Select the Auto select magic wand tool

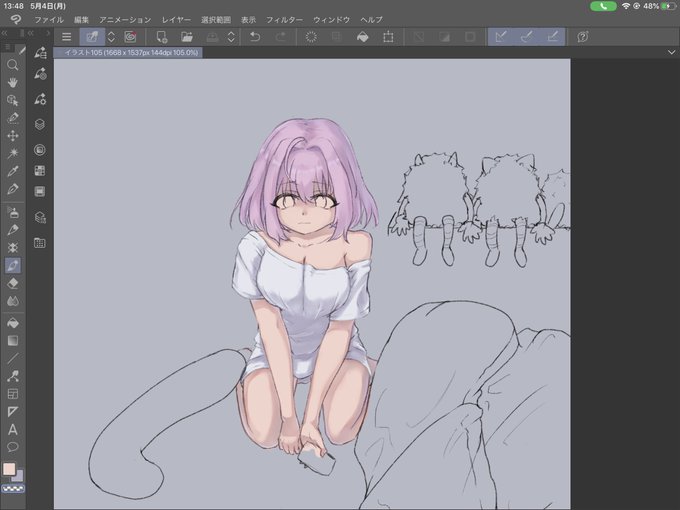[x=13, y=153]
